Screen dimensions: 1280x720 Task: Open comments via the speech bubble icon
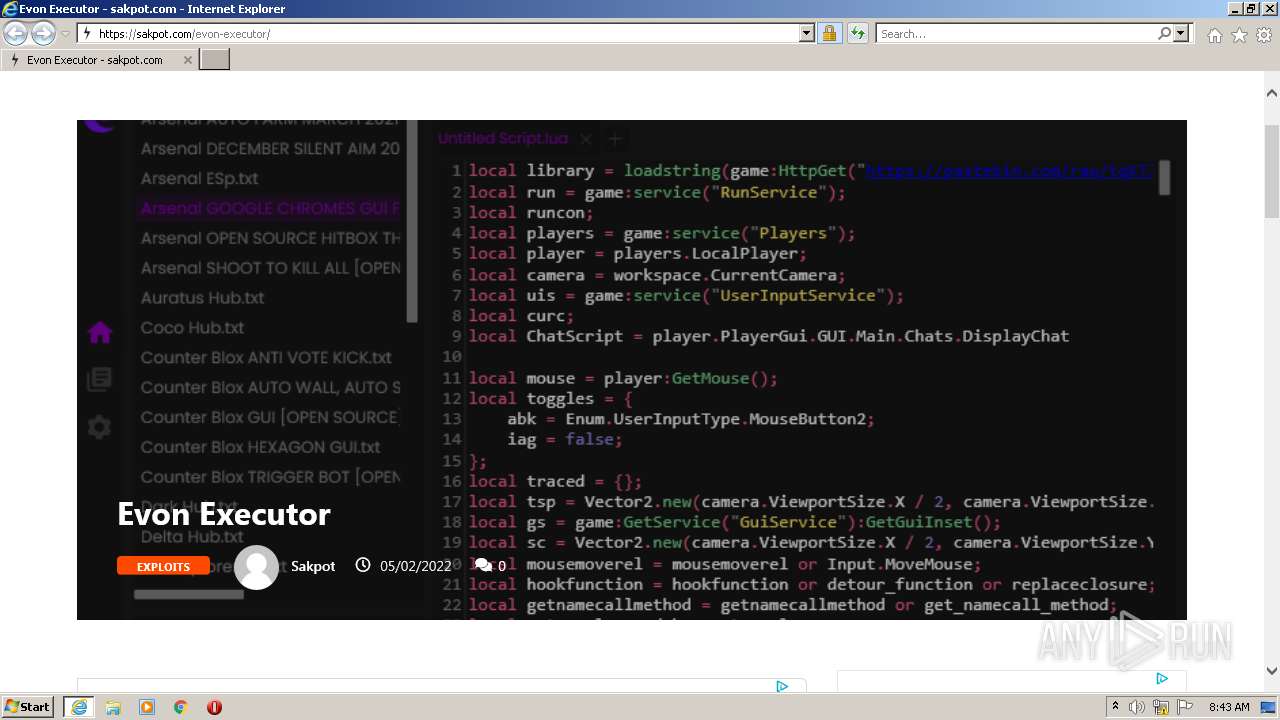[x=483, y=565]
